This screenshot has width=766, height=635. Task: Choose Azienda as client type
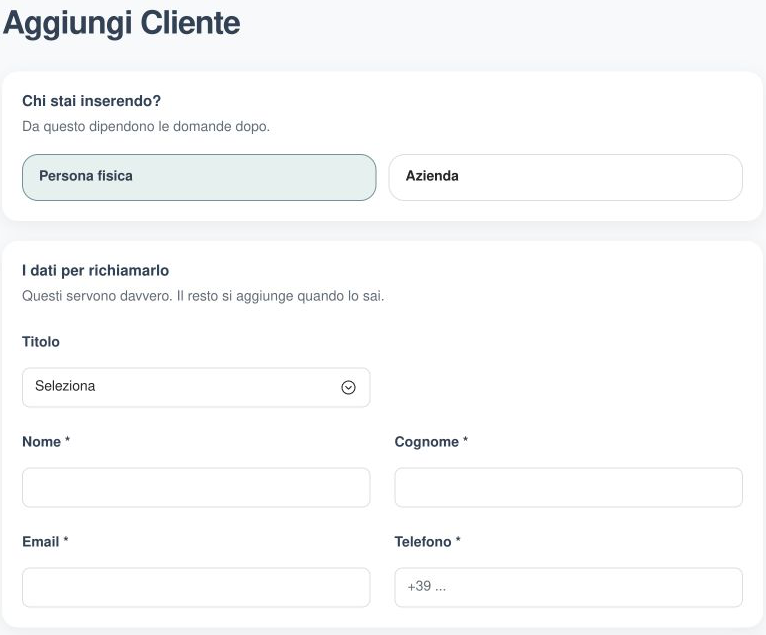pyautogui.click(x=566, y=177)
